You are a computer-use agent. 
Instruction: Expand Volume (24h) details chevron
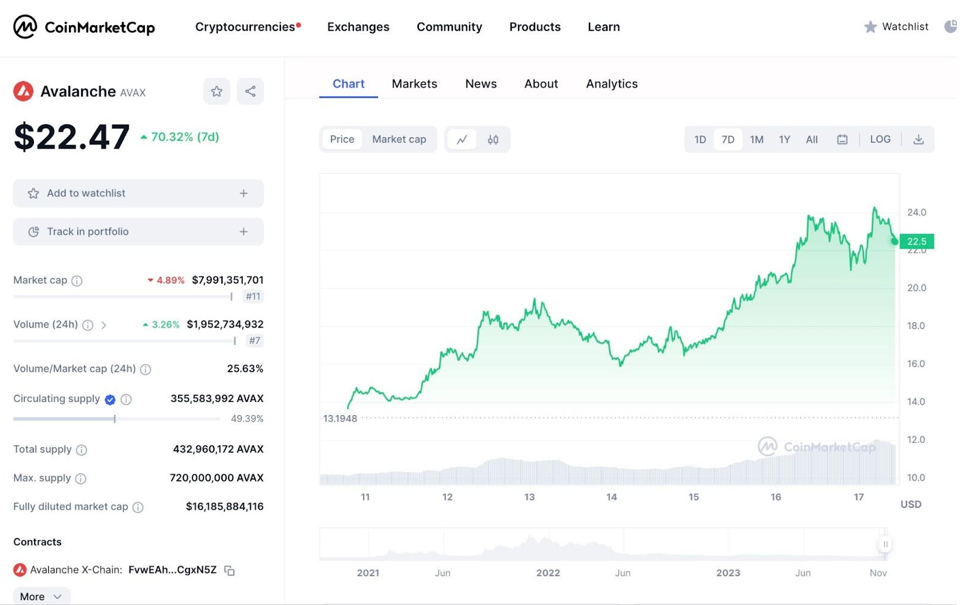click(x=104, y=325)
